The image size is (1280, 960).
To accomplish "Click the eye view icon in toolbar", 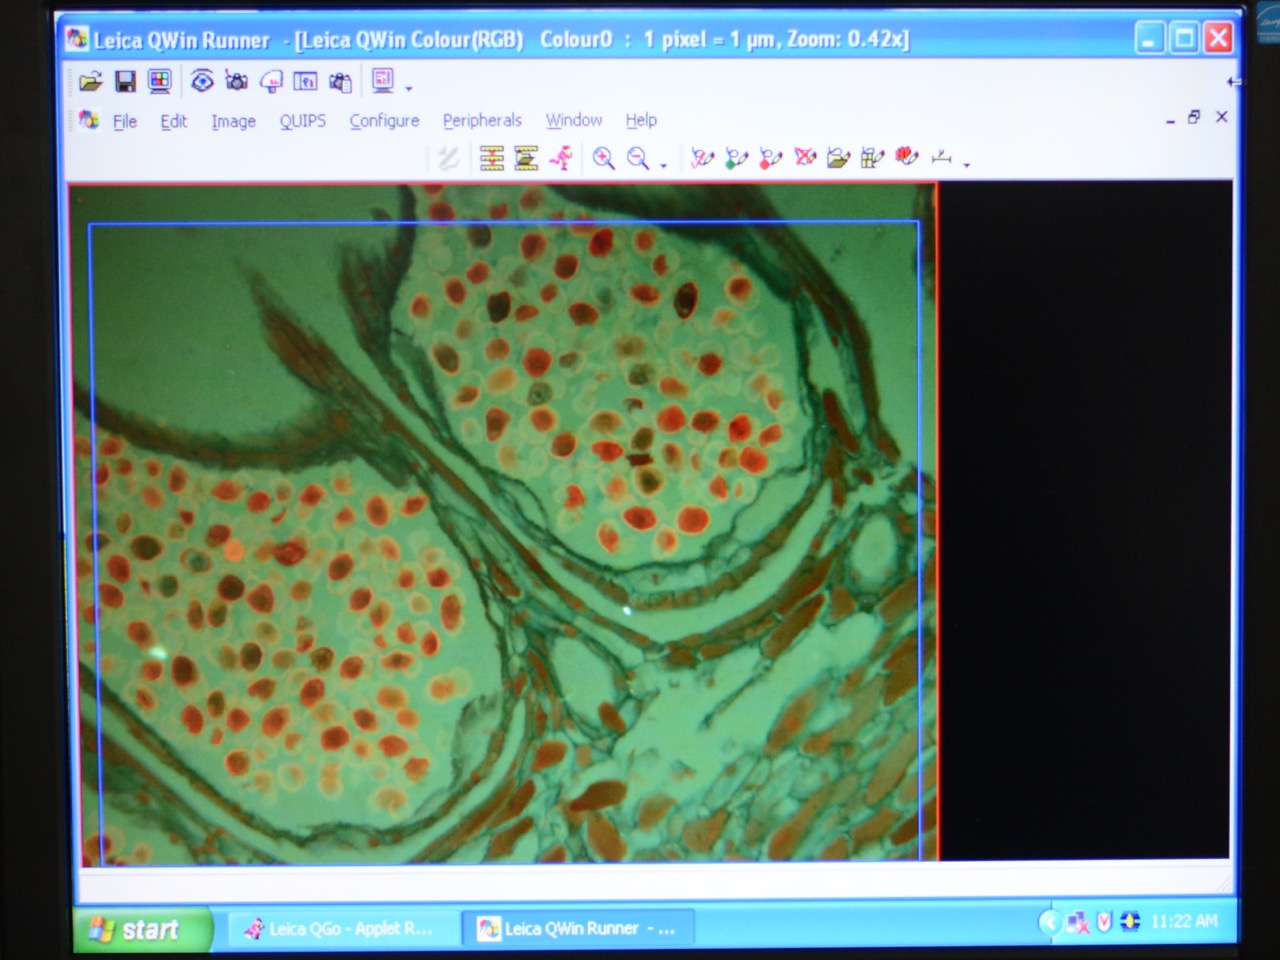I will (x=202, y=81).
